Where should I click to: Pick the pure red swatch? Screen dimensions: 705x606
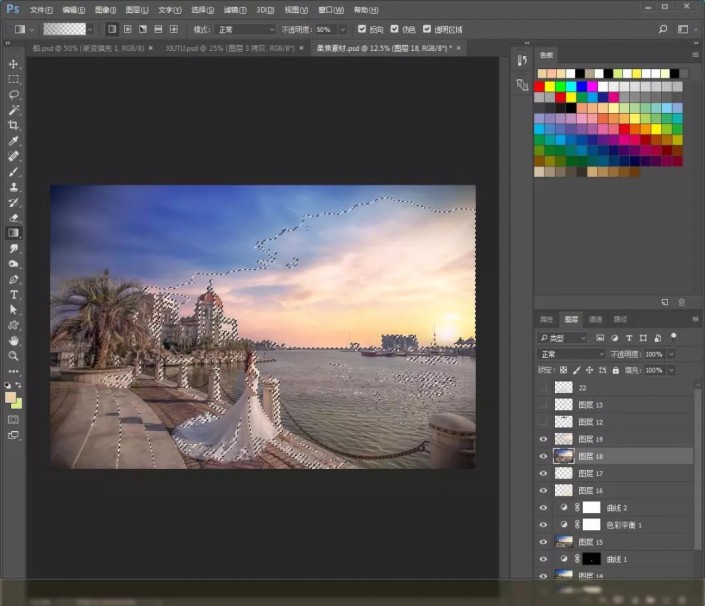coord(539,86)
